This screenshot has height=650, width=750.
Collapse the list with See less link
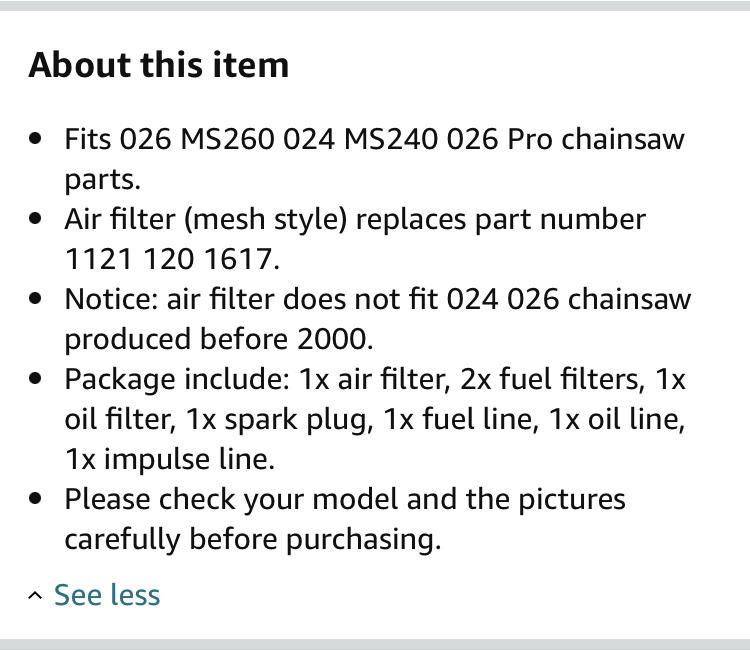pos(107,595)
